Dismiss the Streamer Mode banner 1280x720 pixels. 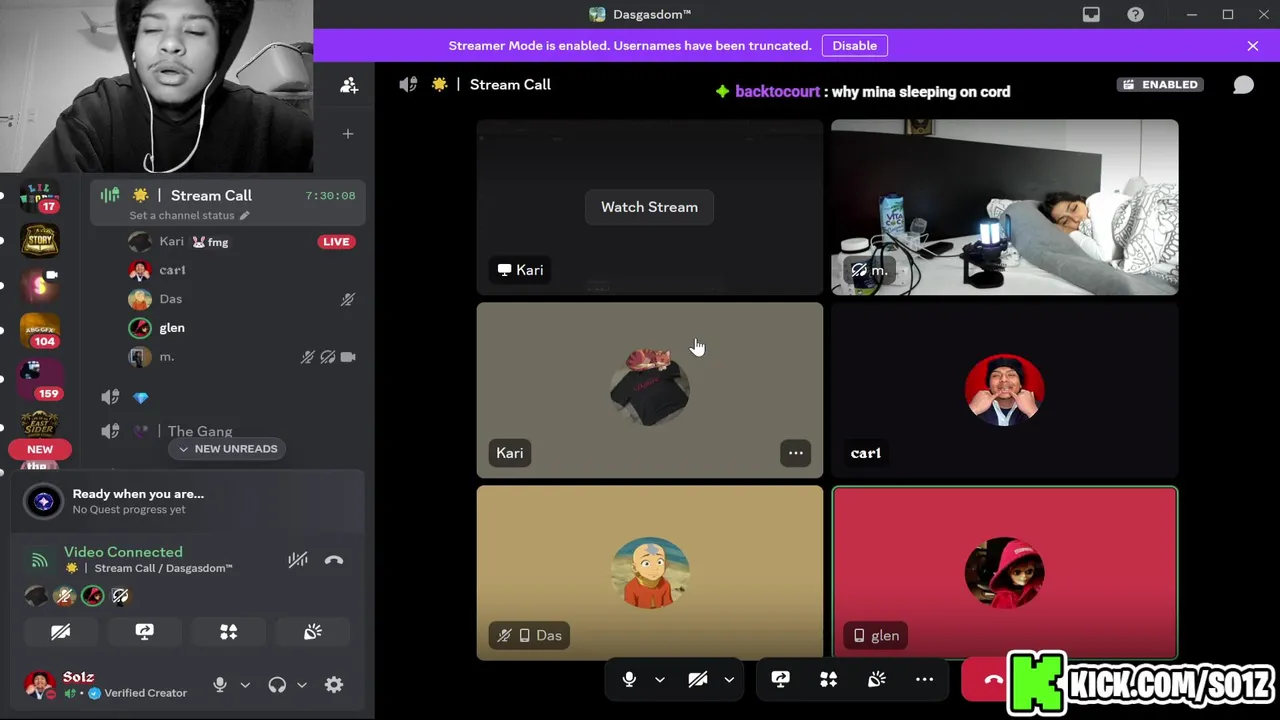(1253, 46)
